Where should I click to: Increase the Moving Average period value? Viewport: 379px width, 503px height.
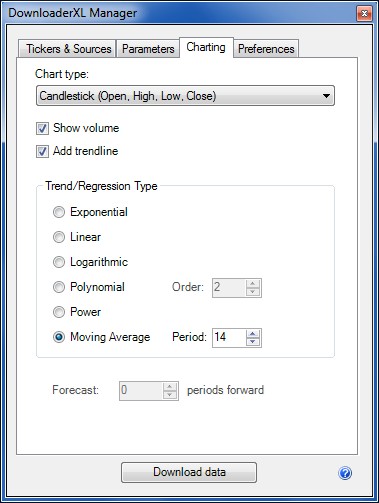tap(253, 334)
